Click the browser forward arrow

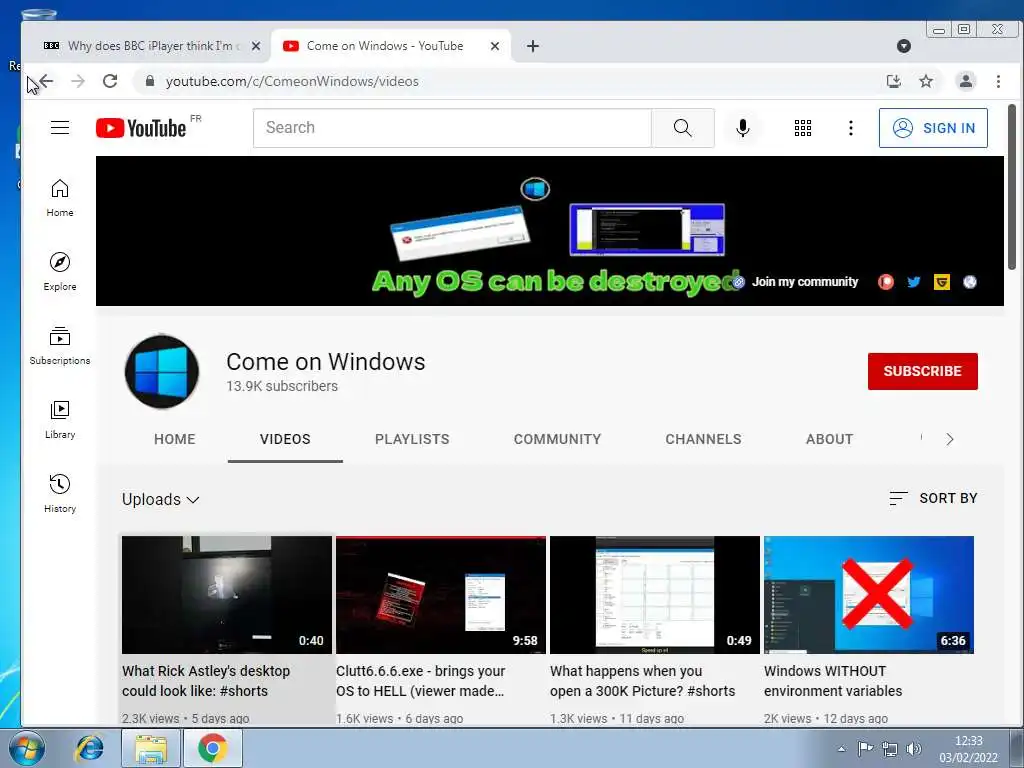click(x=78, y=81)
